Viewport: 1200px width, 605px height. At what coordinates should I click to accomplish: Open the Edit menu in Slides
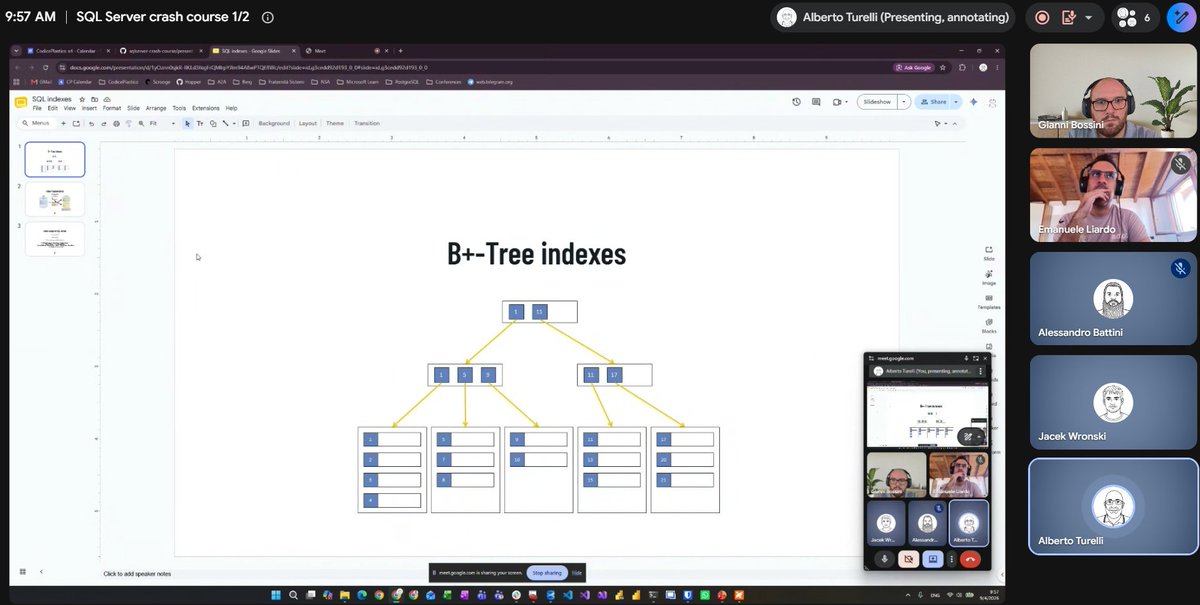tap(53, 108)
